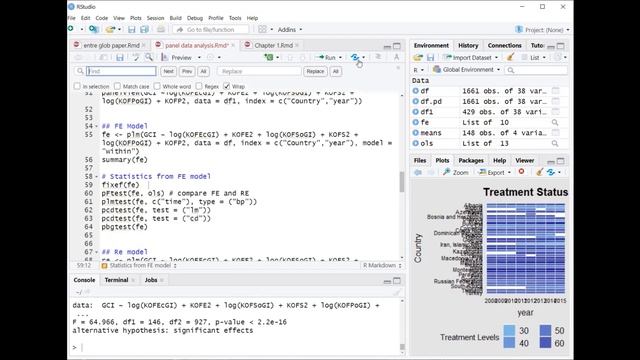This screenshot has height=360, width=640.
Task: Inspect the fe list with magnifier icon
Action: [x=555, y=122]
